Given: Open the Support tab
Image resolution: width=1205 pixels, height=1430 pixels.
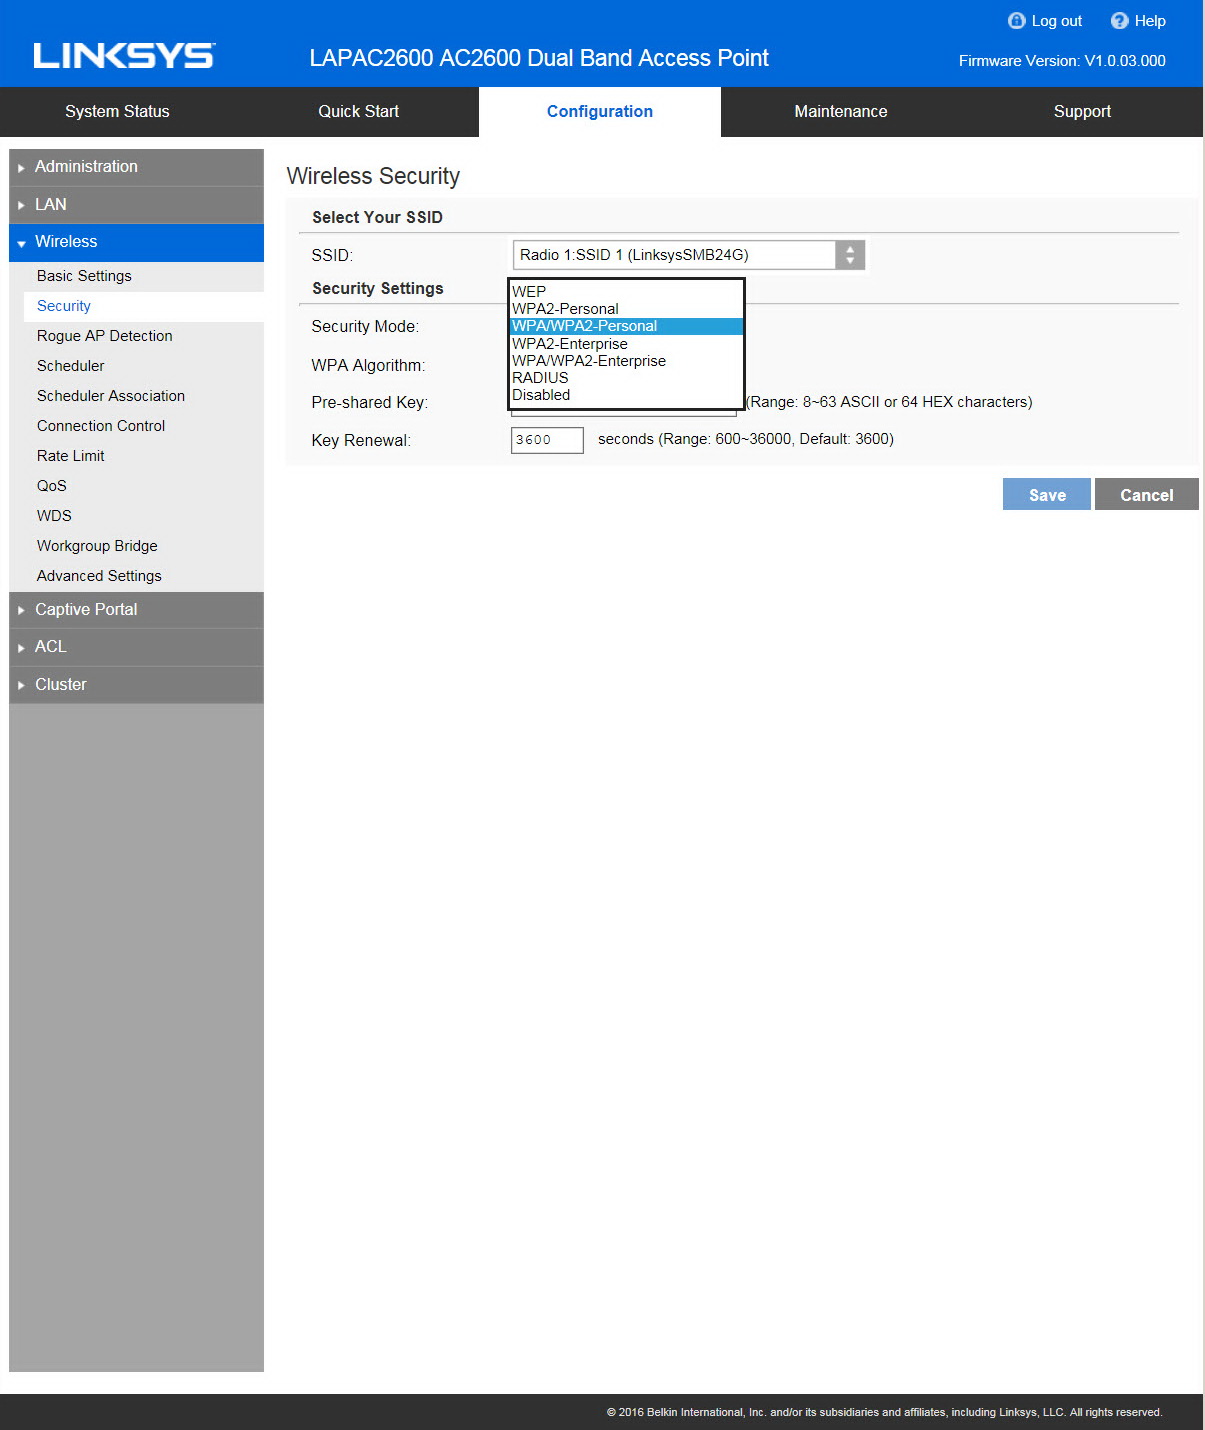Looking at the screenshot, I should click(1082, 112).
